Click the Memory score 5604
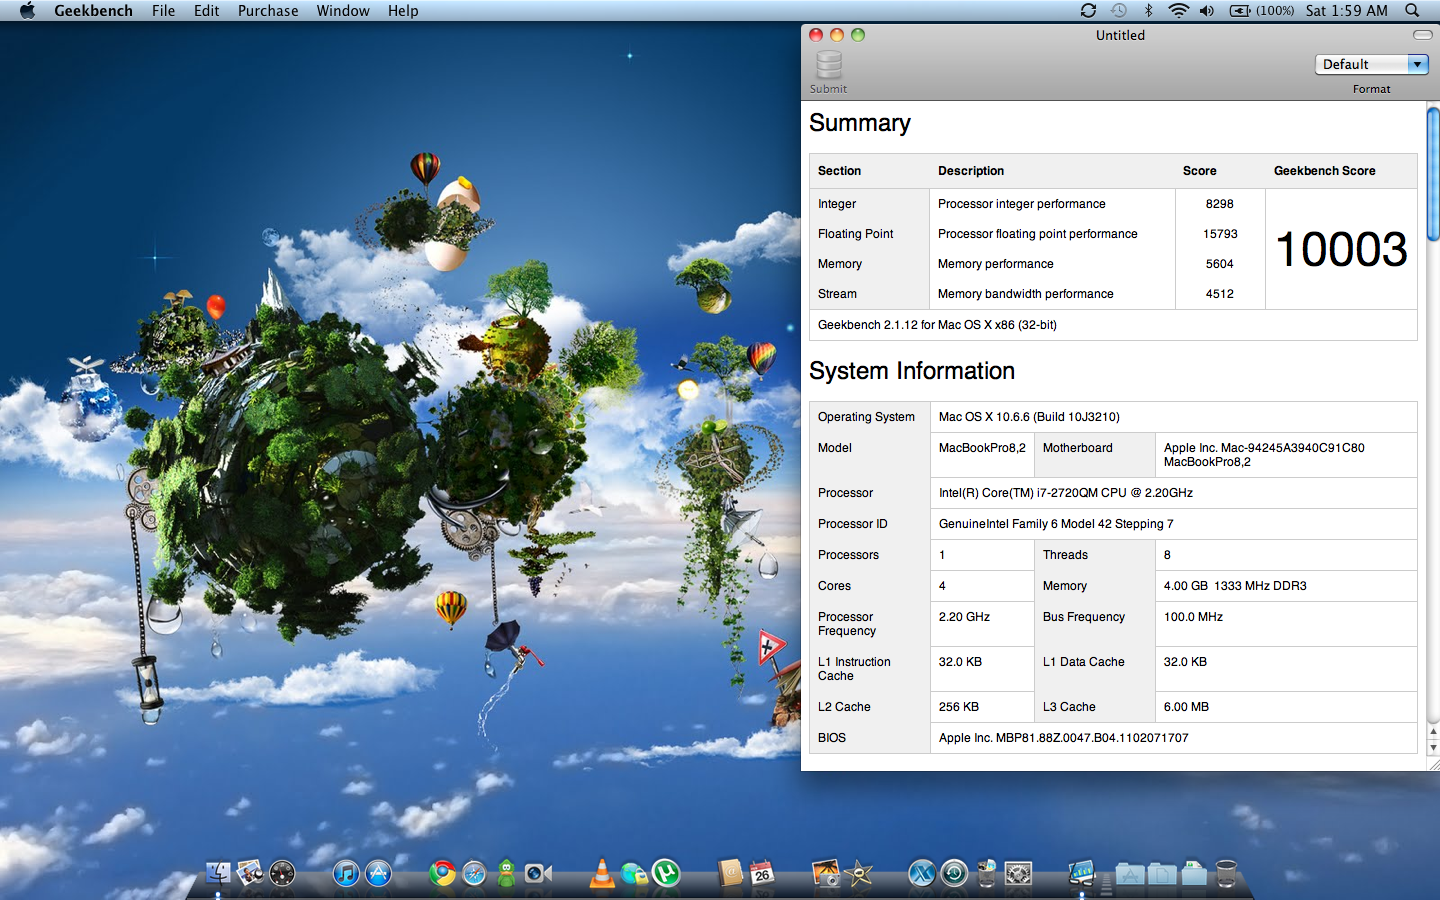Viewport: 1440px width, 900px height. (1219, 263)
